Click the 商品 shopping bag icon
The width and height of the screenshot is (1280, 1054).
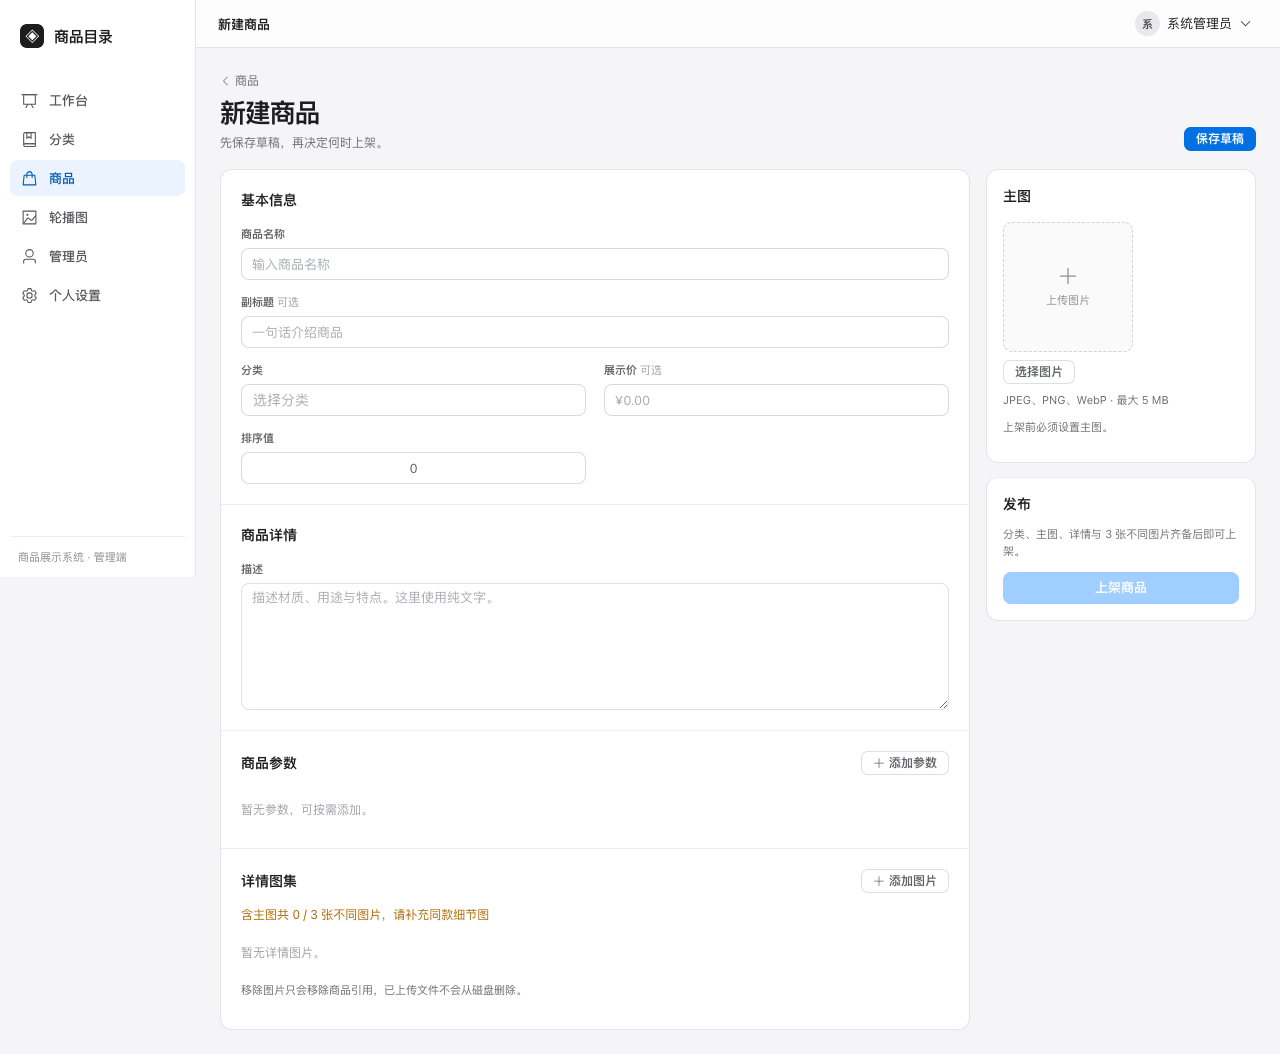(30, 179)
